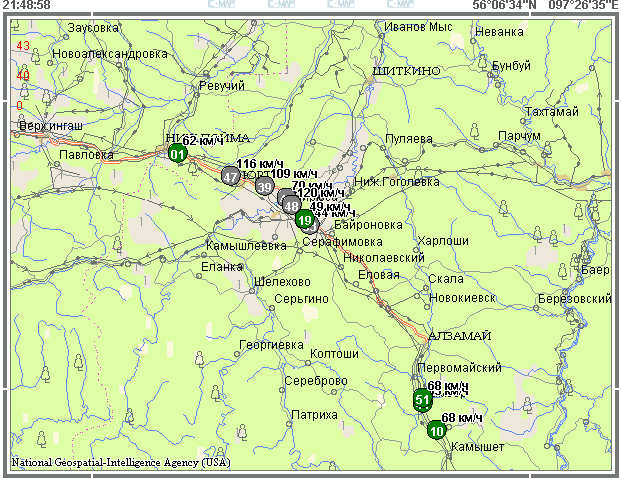The width and height of the screenshot is (622, 480).
Task: Click the Камышлеевка village label
Action: pos(246,245)
